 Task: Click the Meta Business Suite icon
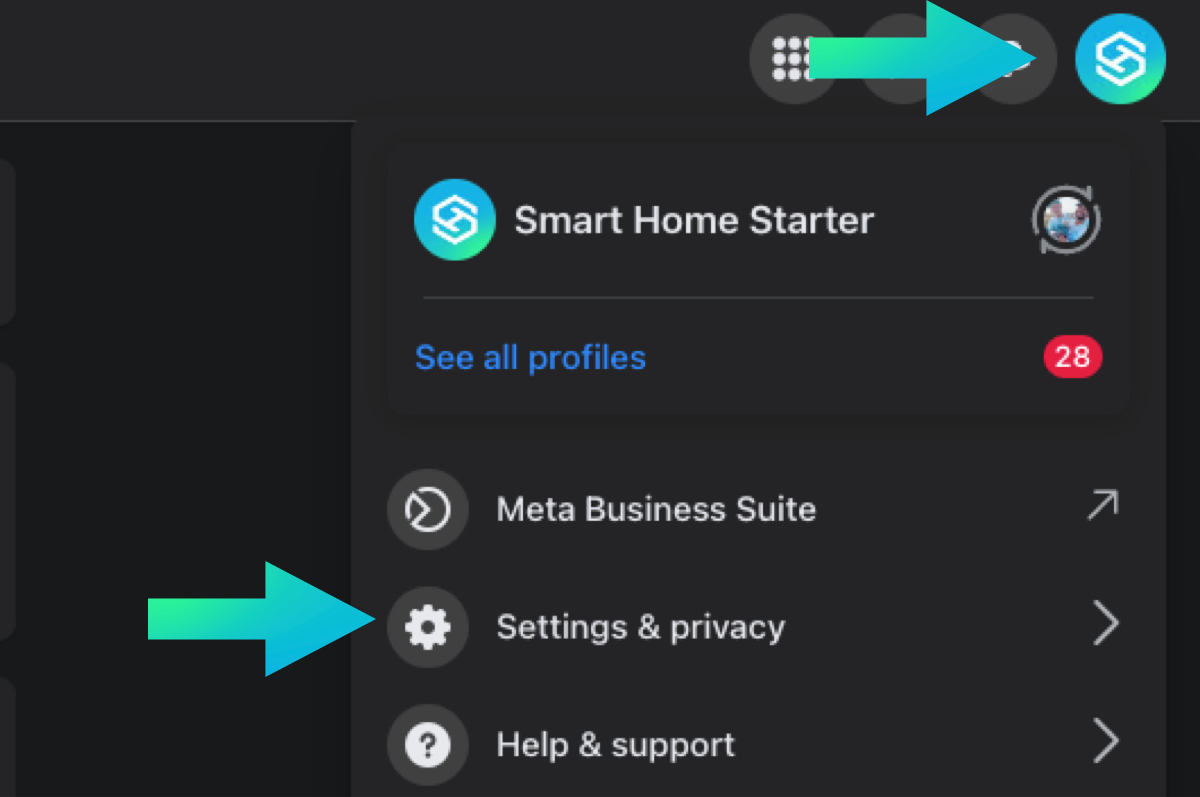point(427,510)
